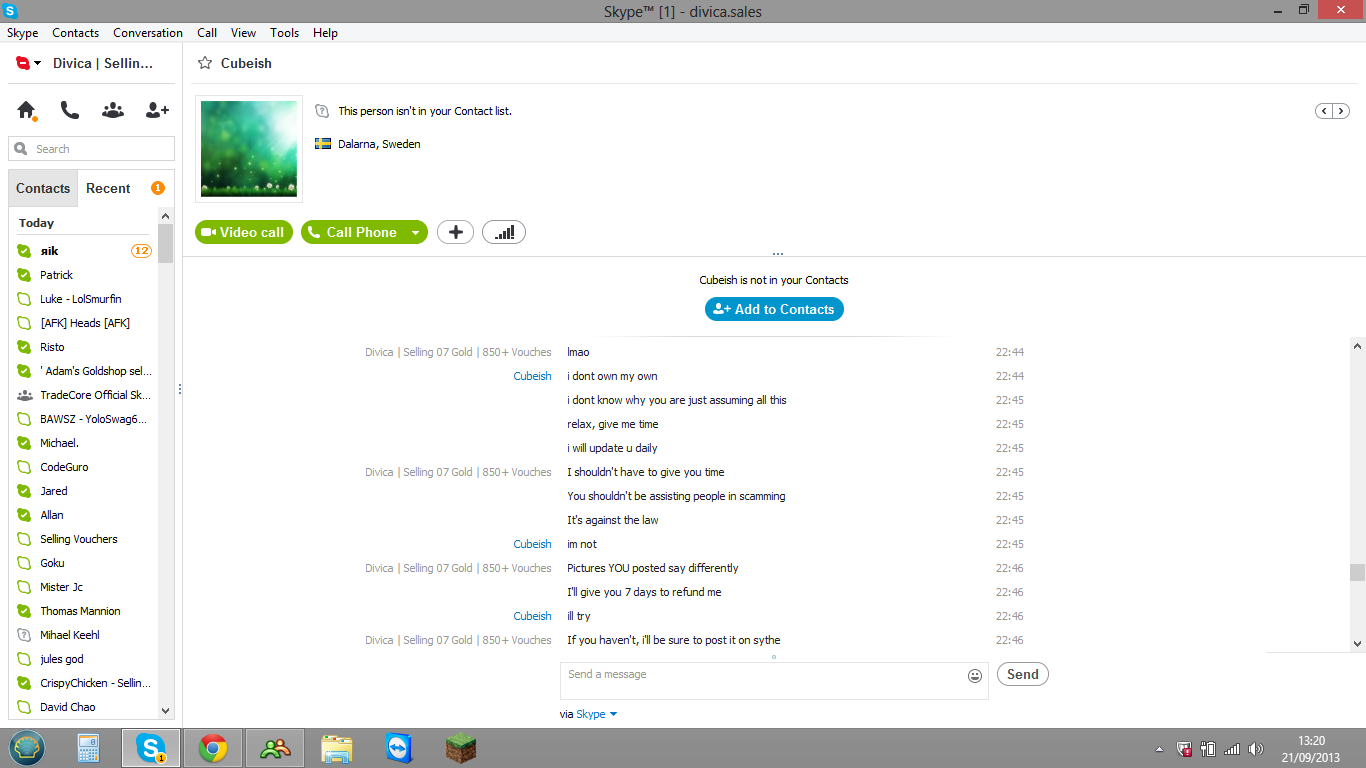
Task: Click message 'I'll give you 7 days to refund me'
Action: point(644,592)
